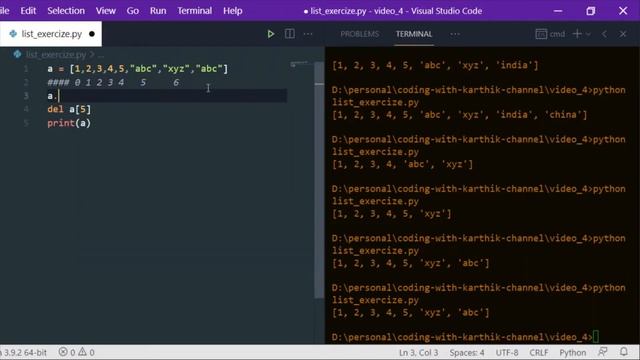Click the index comment on line 2
640x360 pixels.
tap(113, 82)
